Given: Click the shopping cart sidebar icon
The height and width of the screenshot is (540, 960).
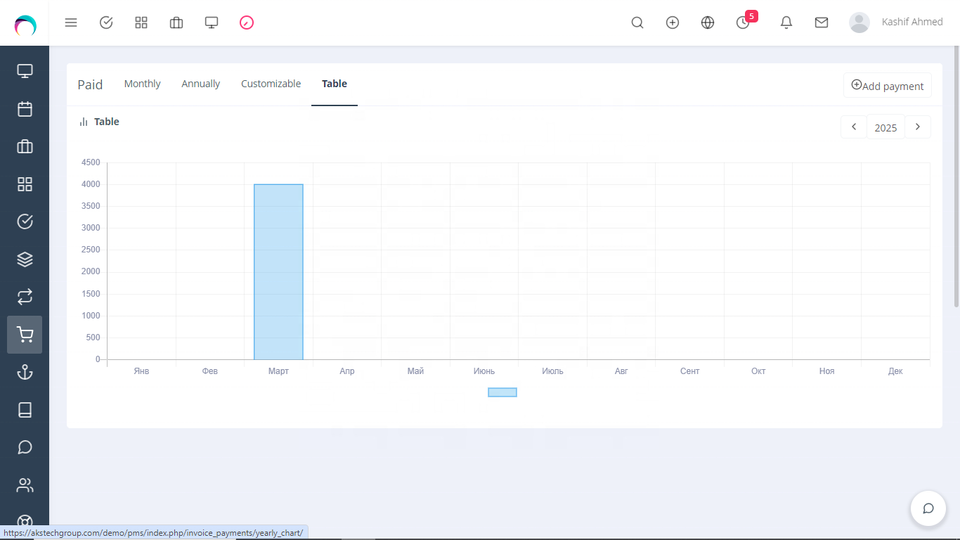Looking at the screenshot, I should pyautogui.click(x=25, y=335).
